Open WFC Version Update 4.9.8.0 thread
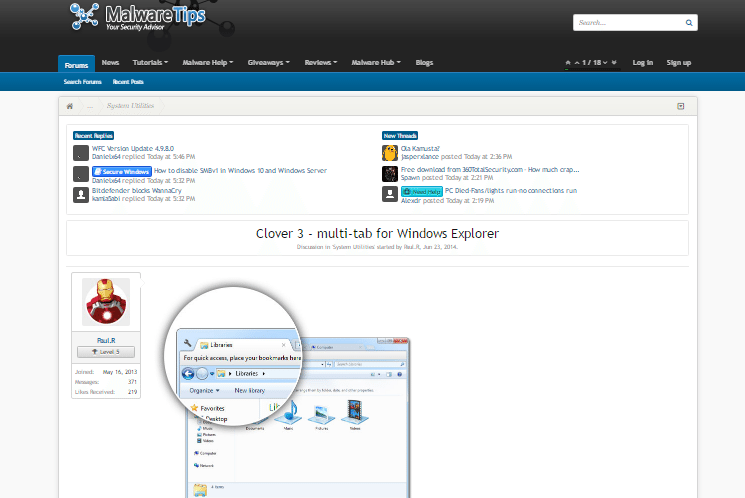Screen dimensions: 745x498 [133, 149]
